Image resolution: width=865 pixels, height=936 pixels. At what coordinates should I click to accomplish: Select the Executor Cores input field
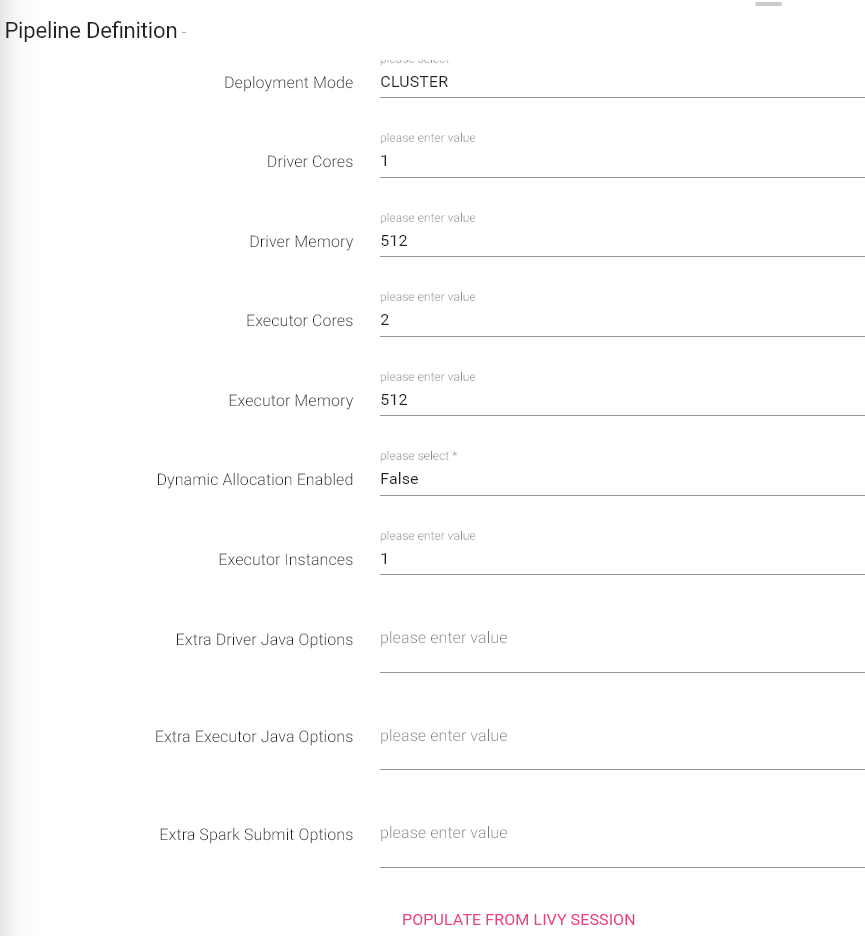[x=620, y=320]
